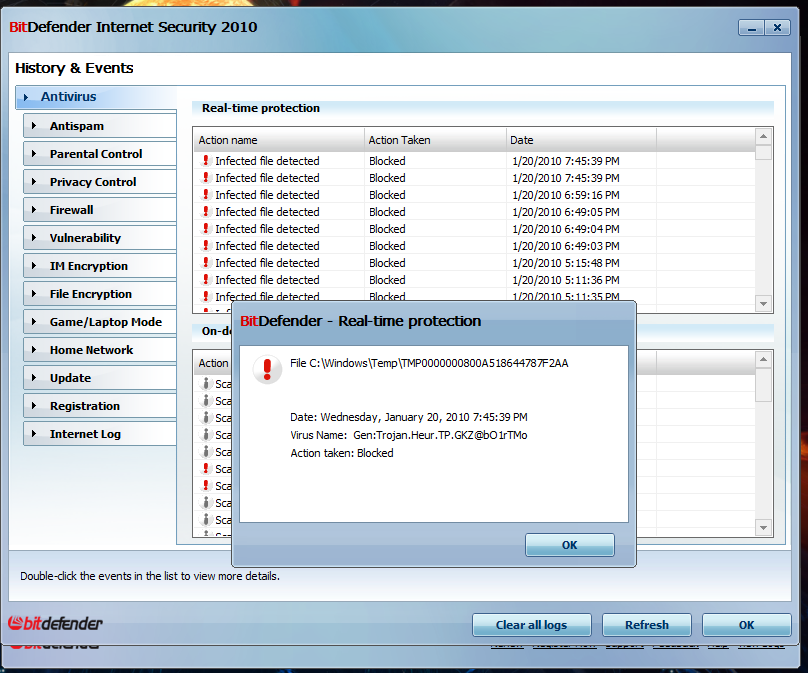This screenshot has width=808, height=673.
Task: Expand the Vulnerability arrow
Action: click(x=34, y=238)
